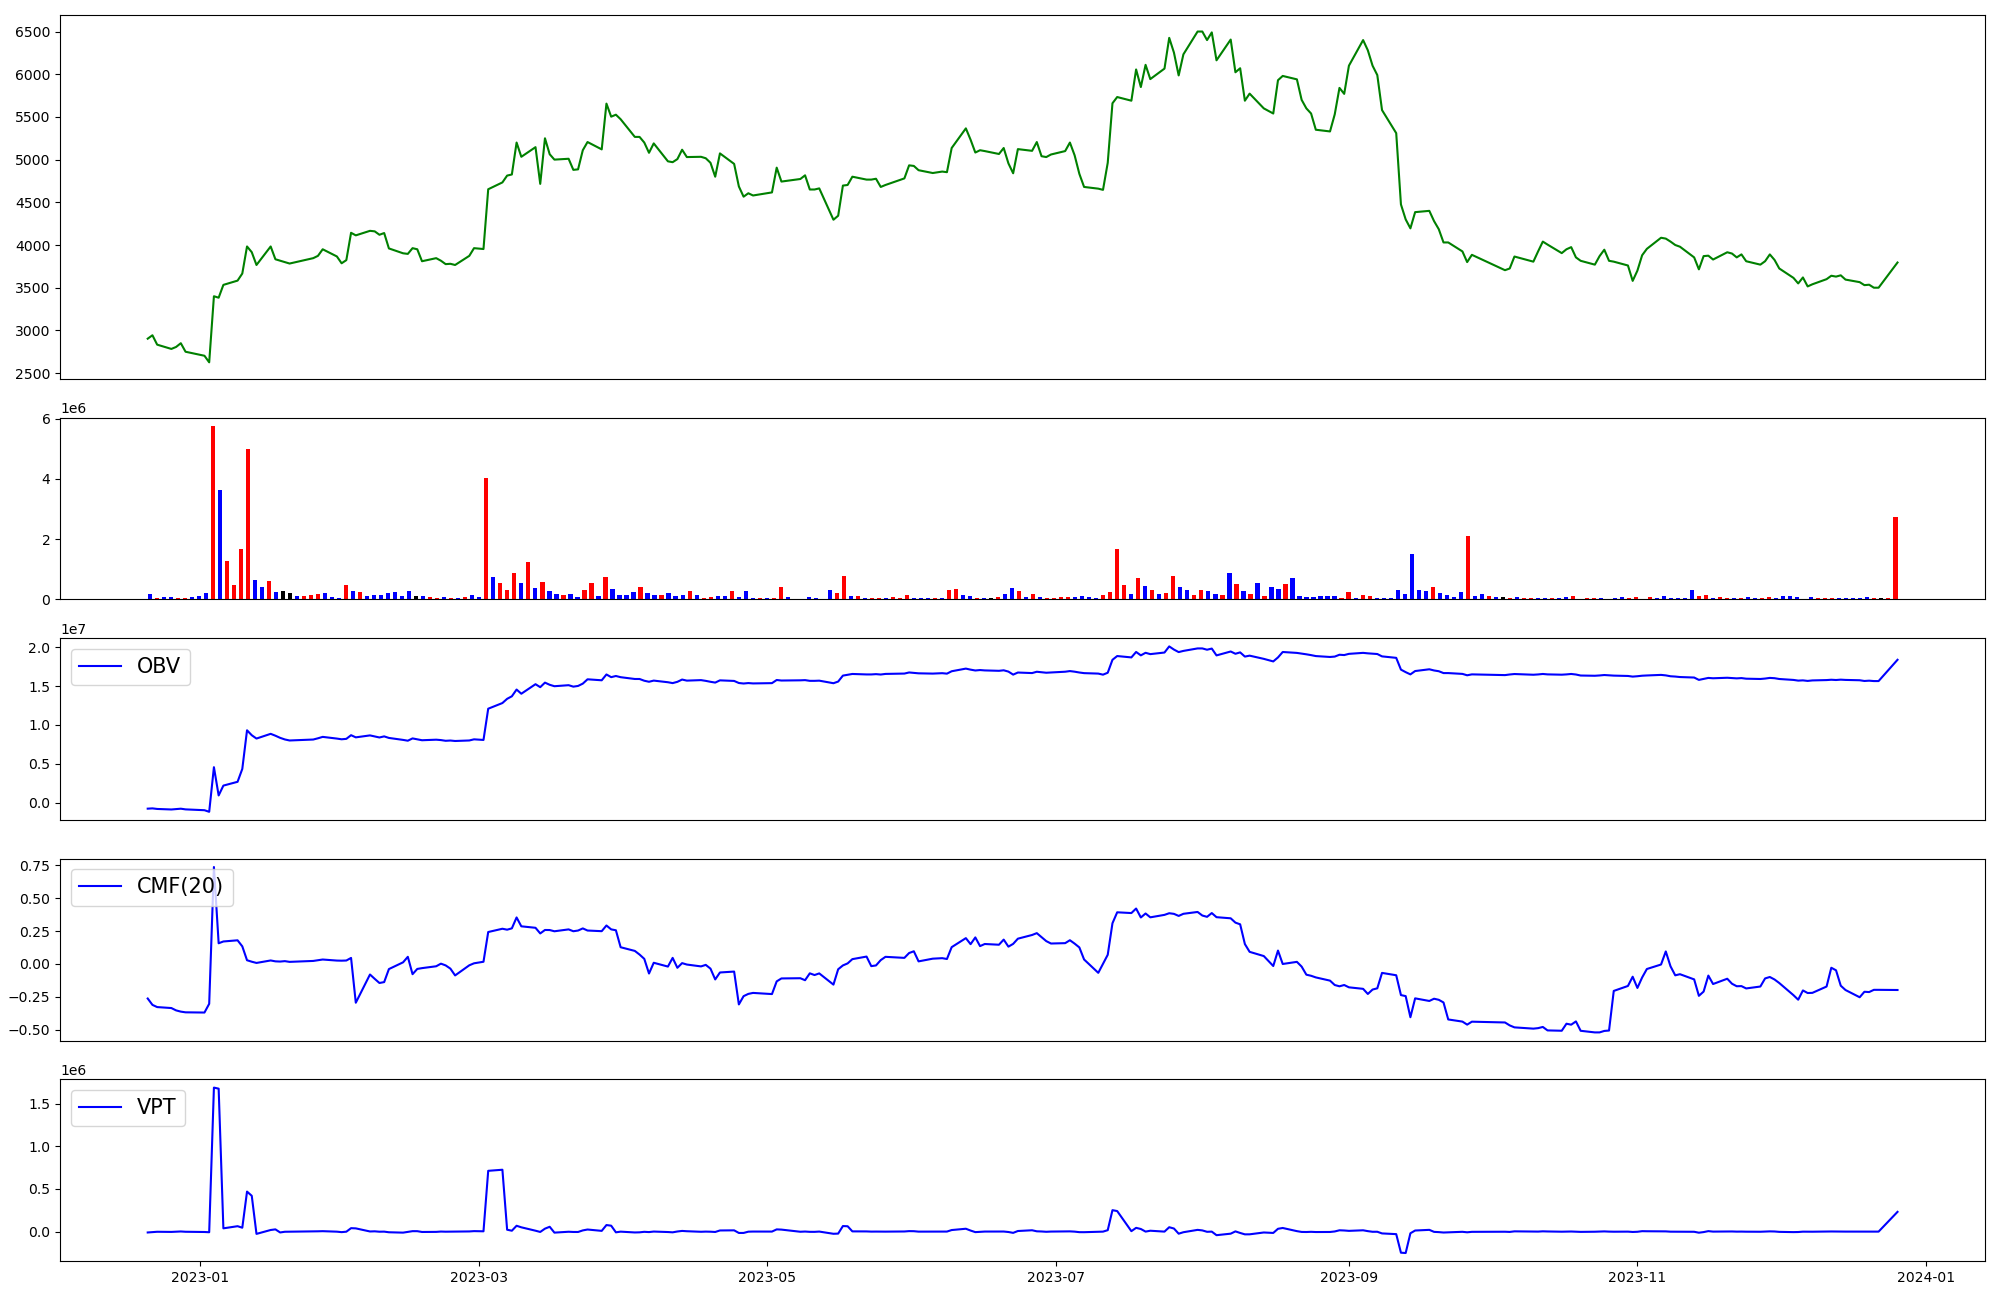Click the CMF(20) legend label
2000x1300 pixels.
(179, 887)
